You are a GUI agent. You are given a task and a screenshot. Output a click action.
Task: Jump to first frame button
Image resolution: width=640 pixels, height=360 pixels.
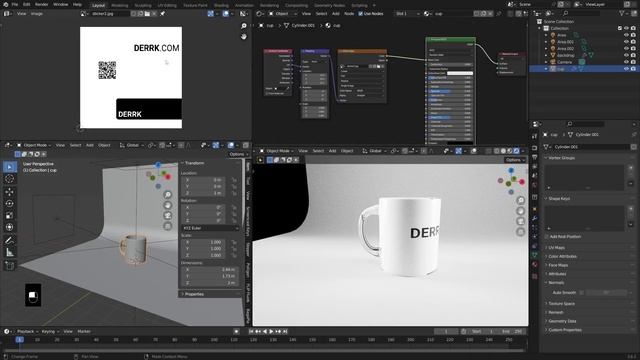[x=251, y=331]
